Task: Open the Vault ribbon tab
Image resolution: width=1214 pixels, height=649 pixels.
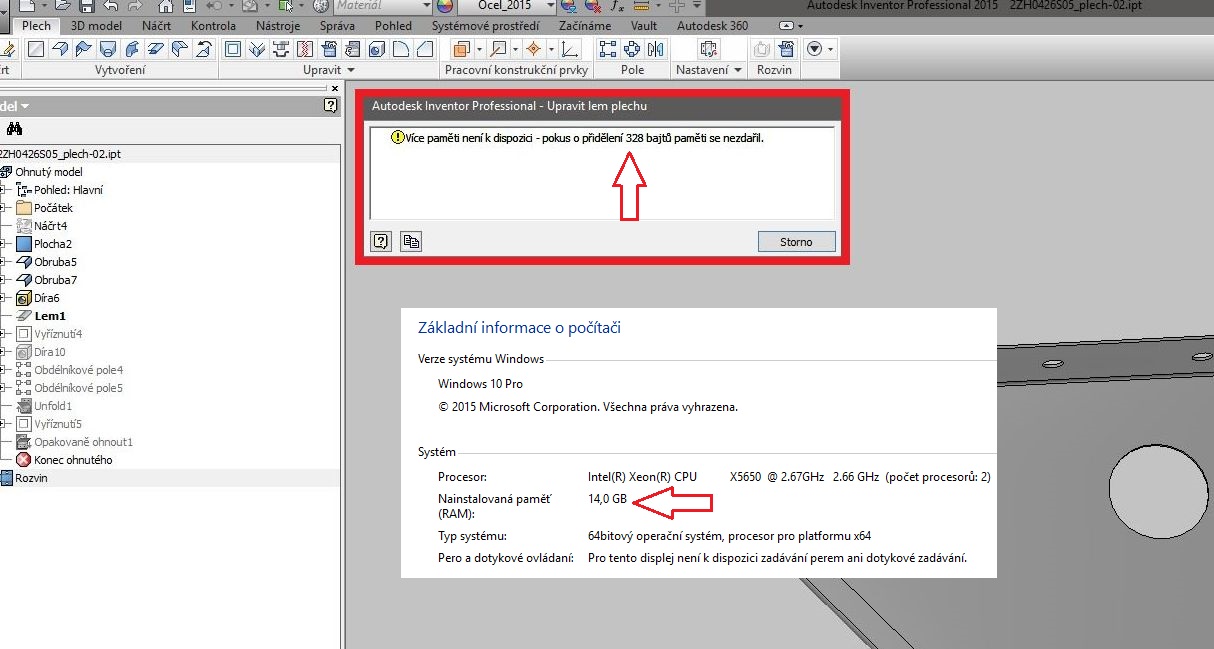Action: (x=645, y=26)
